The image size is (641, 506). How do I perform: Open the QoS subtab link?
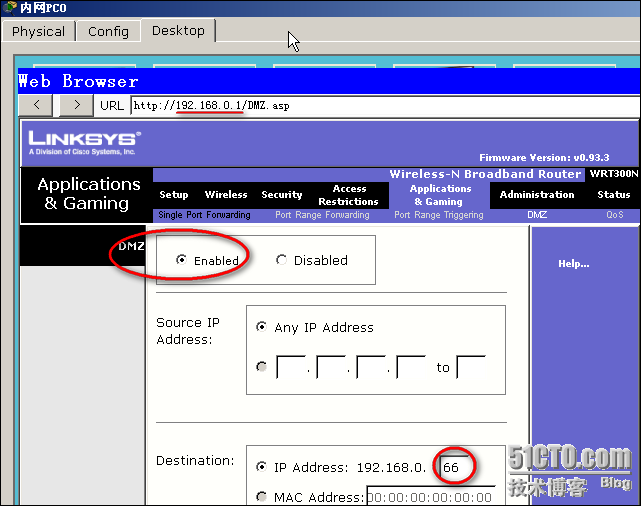click(x=615, y=215)
